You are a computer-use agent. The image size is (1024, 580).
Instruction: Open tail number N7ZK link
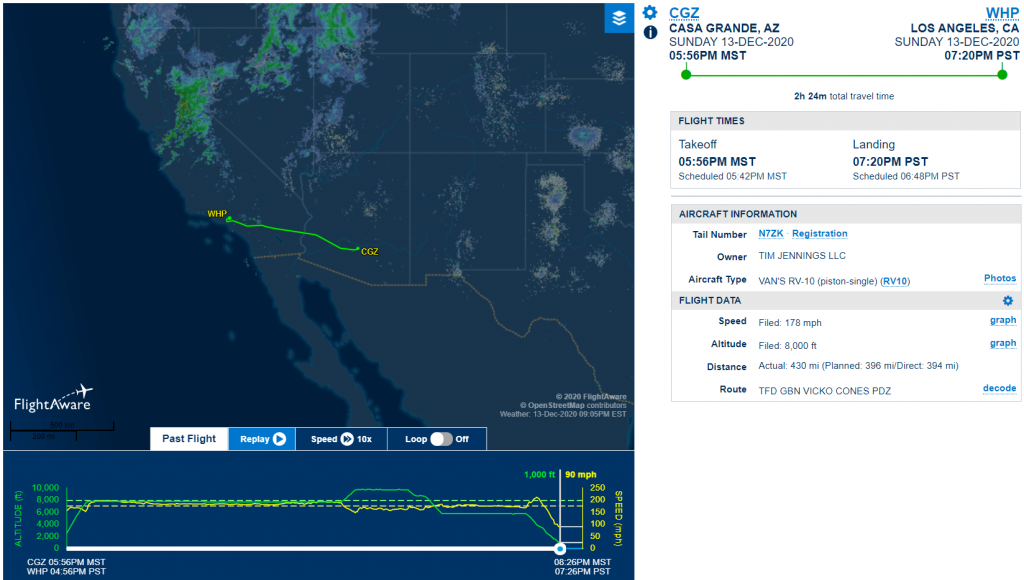click(771, 234)
